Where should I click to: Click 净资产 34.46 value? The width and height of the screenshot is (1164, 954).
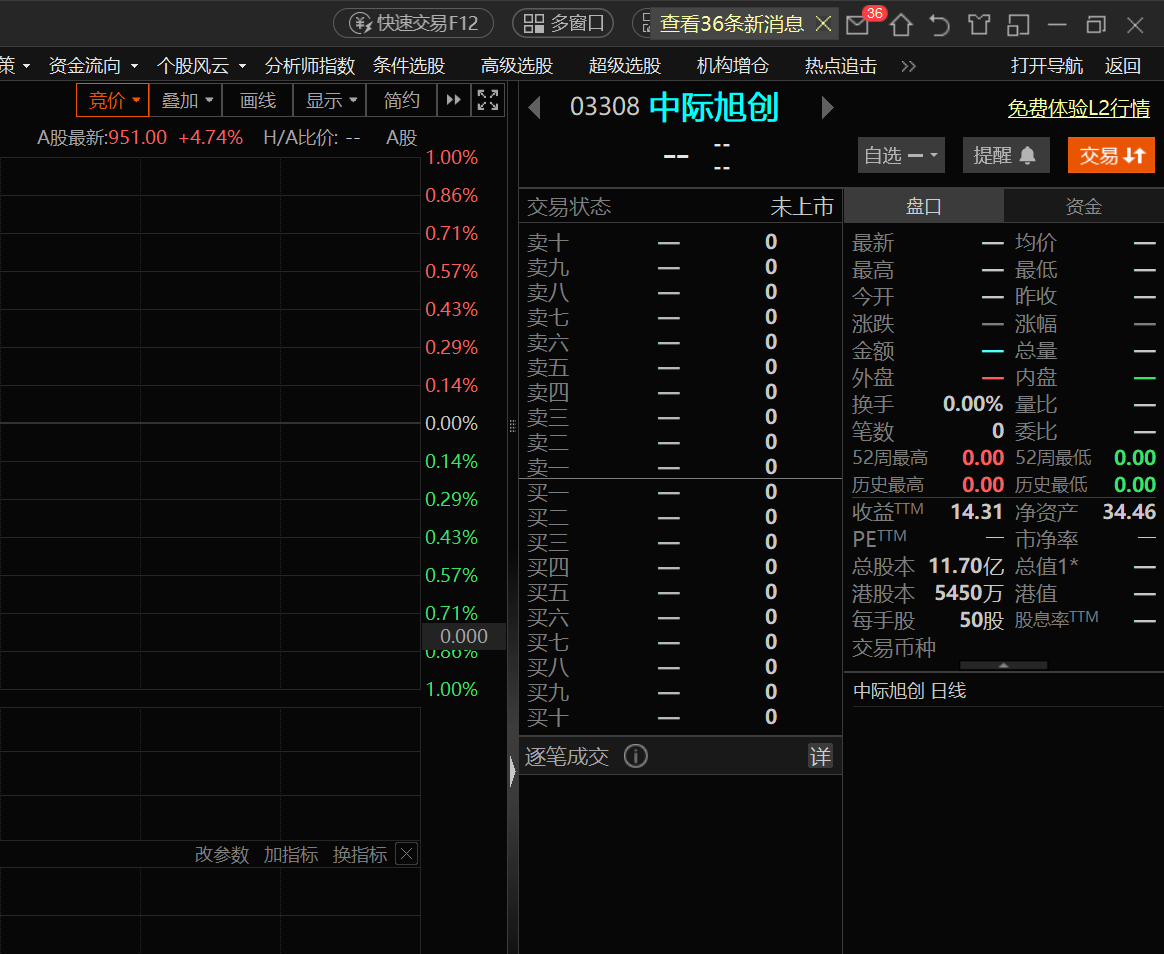click(1129, 512)
